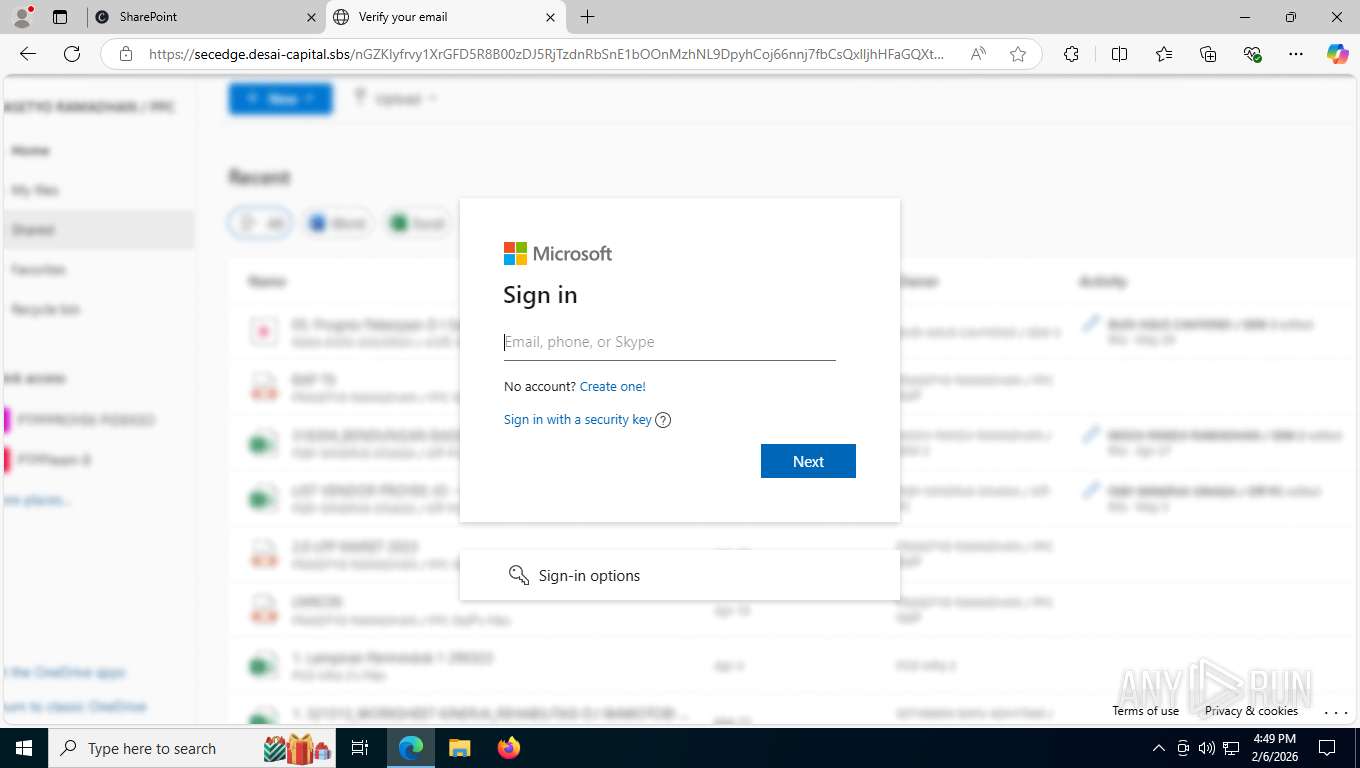Open the Windows Start menu
Screen dimensions: 1360x768
click(x=24, y=748)
